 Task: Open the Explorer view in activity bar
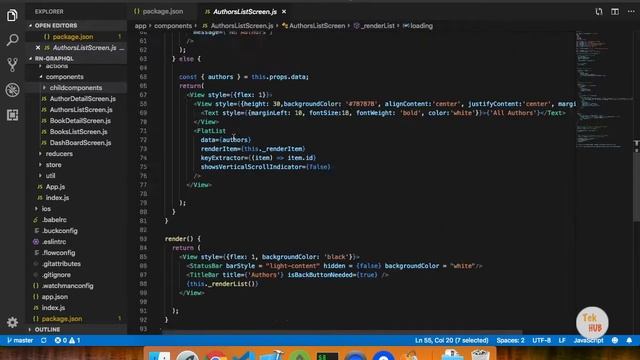point(12,16)
